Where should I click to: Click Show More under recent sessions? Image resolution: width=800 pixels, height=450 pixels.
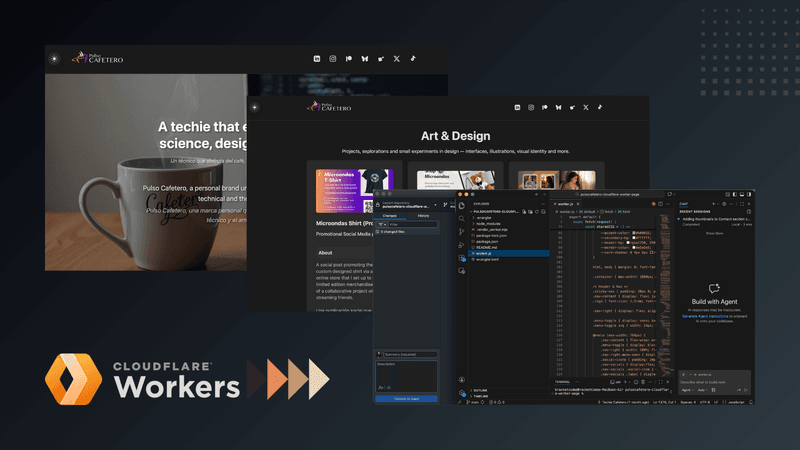pyautogui.click(x=714, y=233)
